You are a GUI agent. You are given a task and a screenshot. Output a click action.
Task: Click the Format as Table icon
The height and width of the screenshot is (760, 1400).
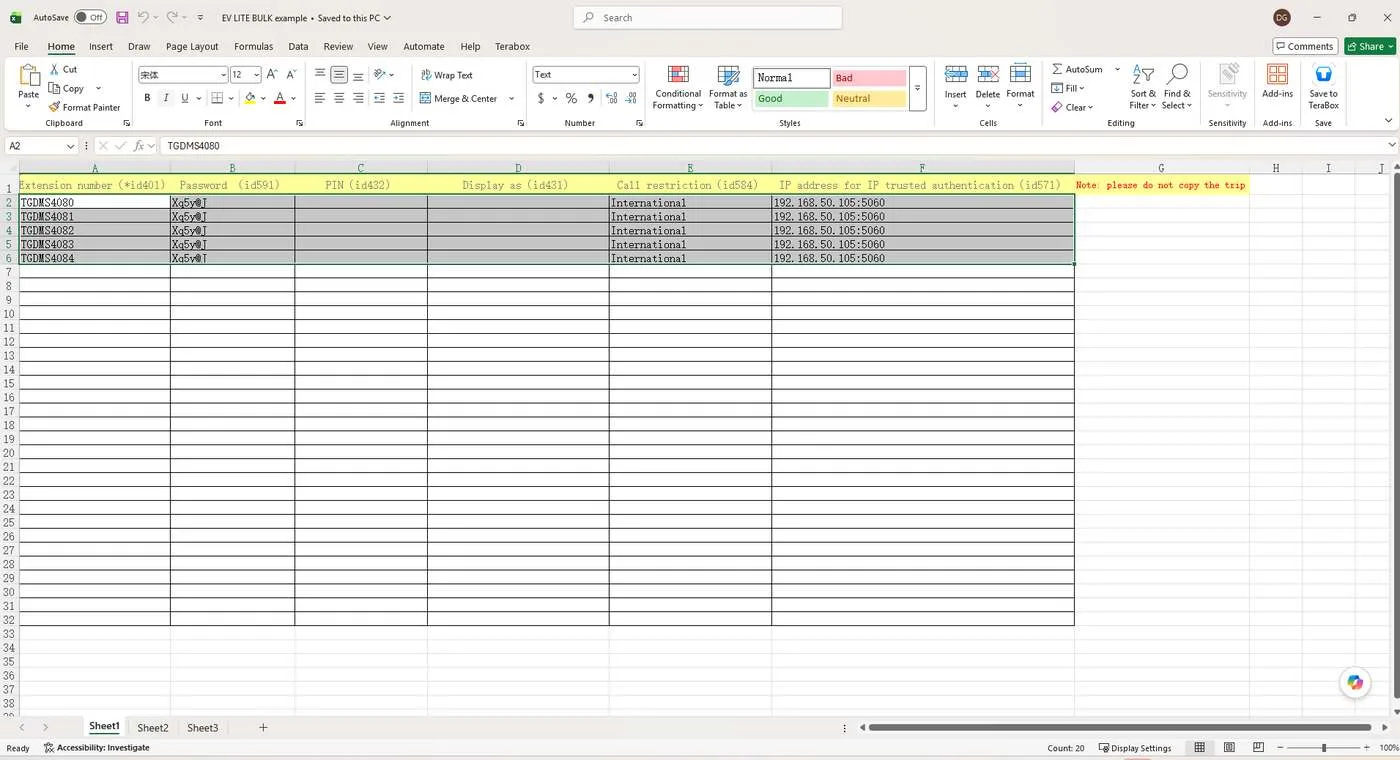click(728, 75)
